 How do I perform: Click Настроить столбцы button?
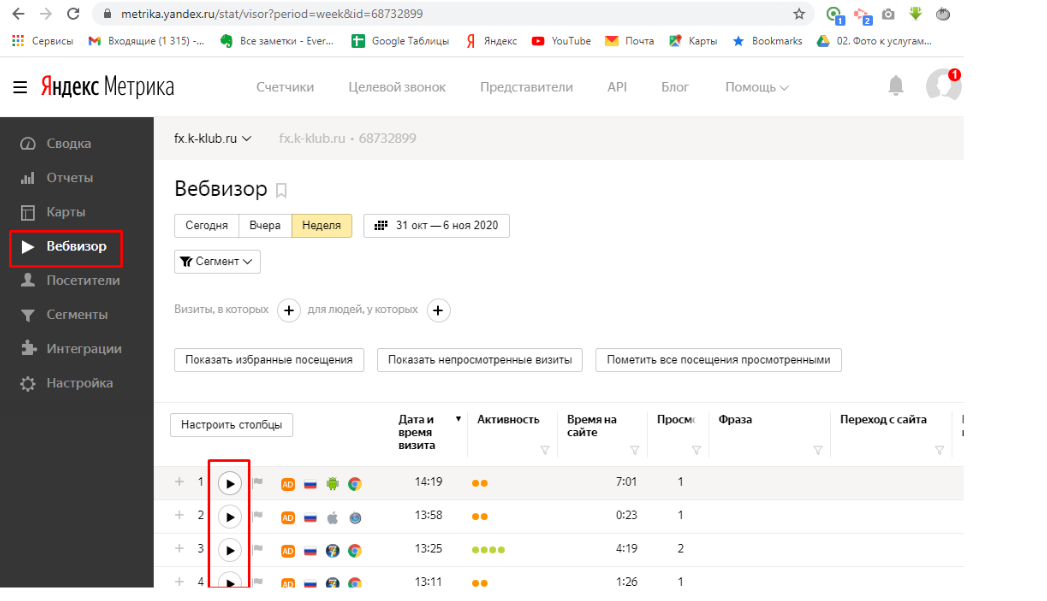pos(231,425)
